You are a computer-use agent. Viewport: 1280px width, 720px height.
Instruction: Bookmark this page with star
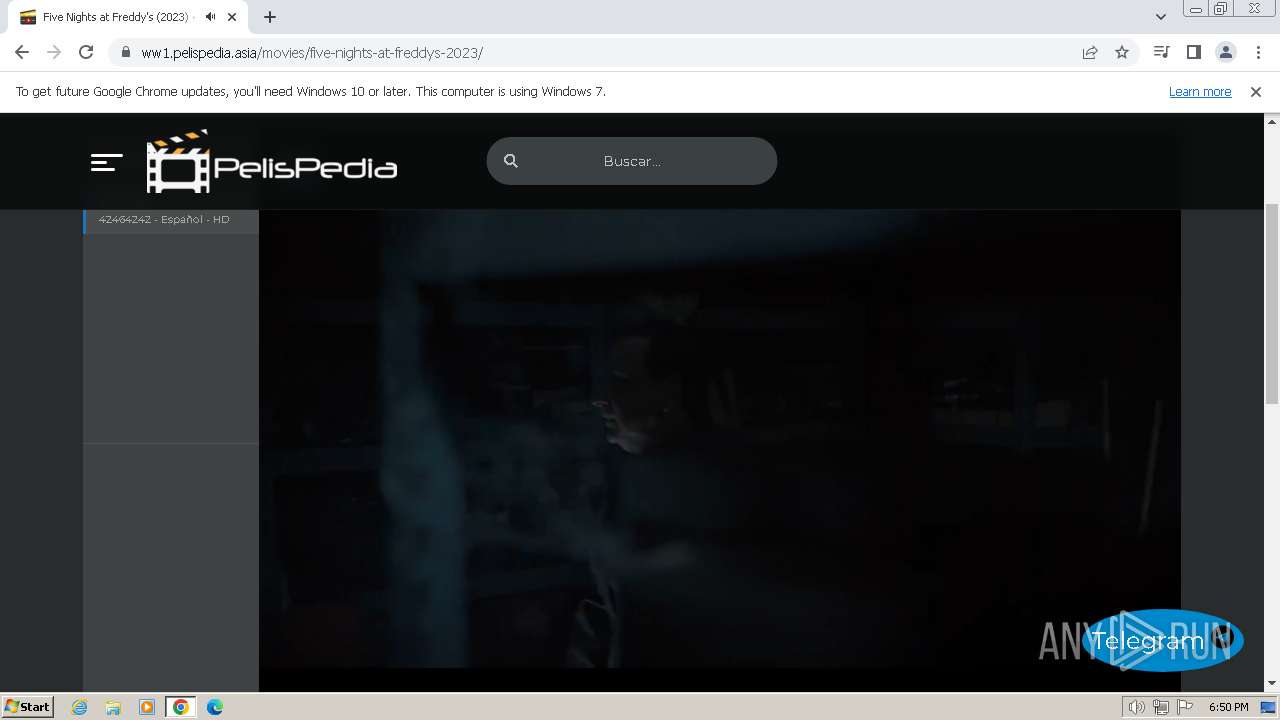point(1122,53)
